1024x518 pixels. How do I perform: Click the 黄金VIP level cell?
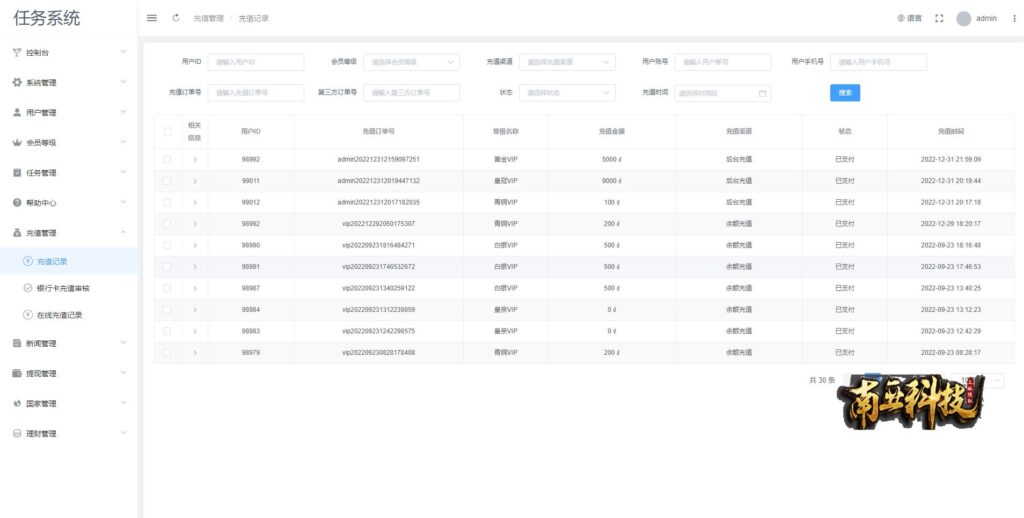point(505,159)
